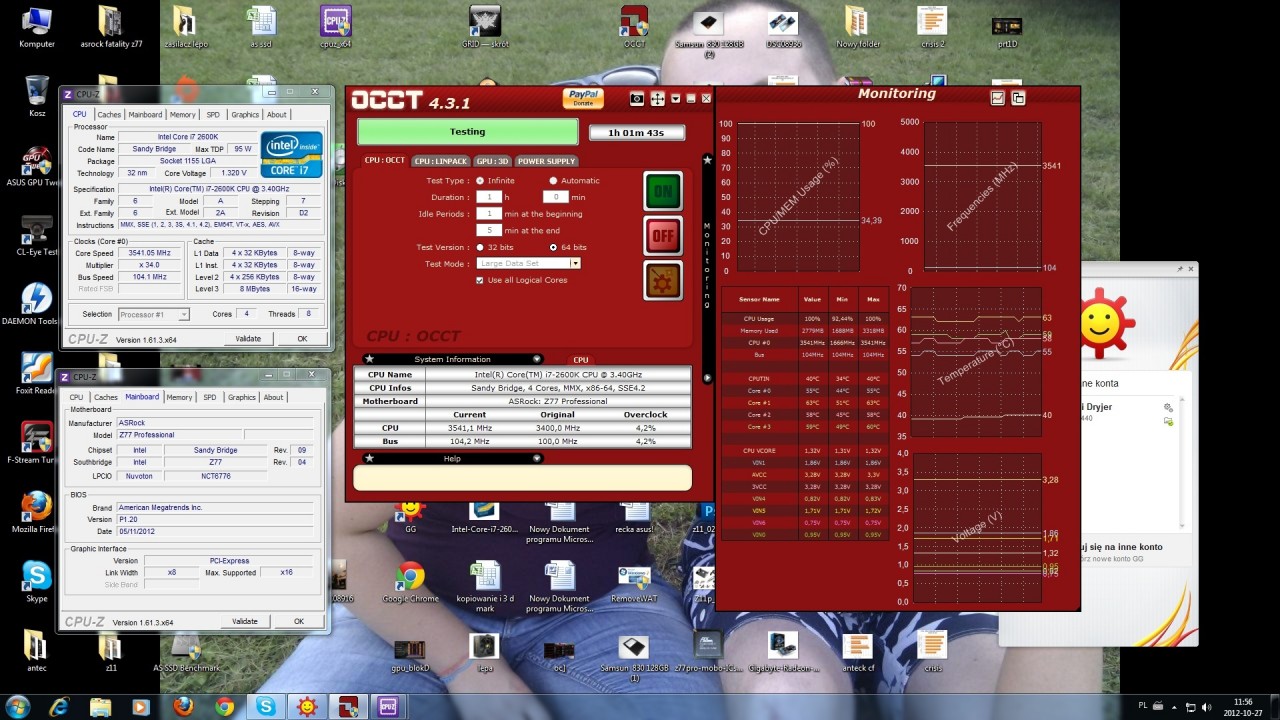Screen dimensions: 1280x720
Task: Open the OCCT title bar dropdown arrow
Action: click(676, 99)
